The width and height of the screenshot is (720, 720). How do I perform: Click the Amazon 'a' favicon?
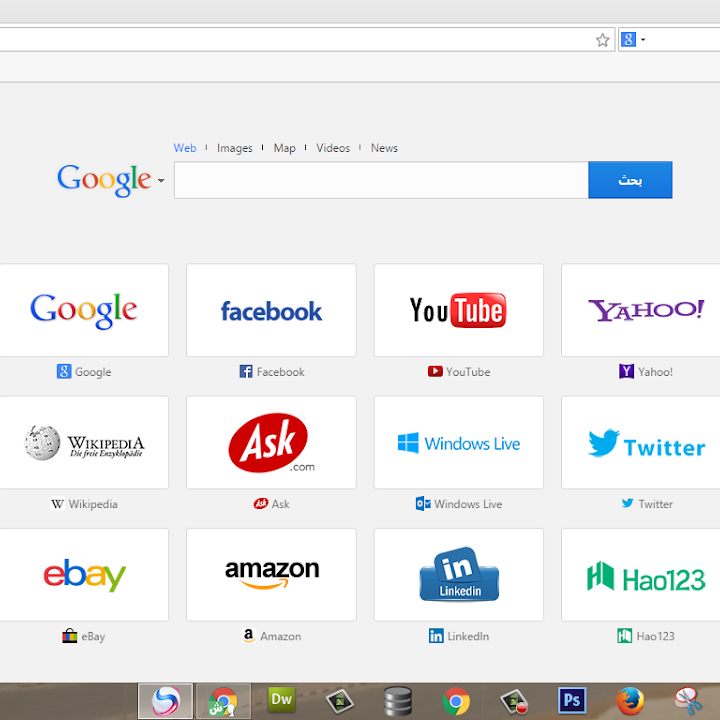pyautogui.click(x=248, y=636)
